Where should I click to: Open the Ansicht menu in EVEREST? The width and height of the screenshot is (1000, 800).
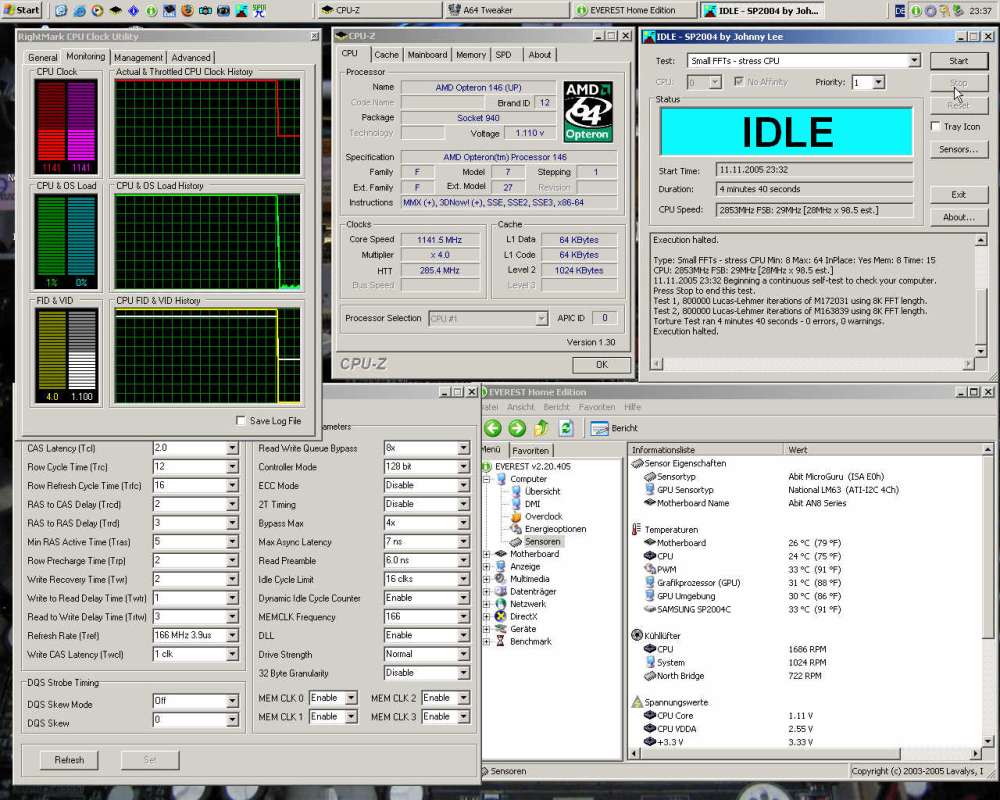click(520, 407)
